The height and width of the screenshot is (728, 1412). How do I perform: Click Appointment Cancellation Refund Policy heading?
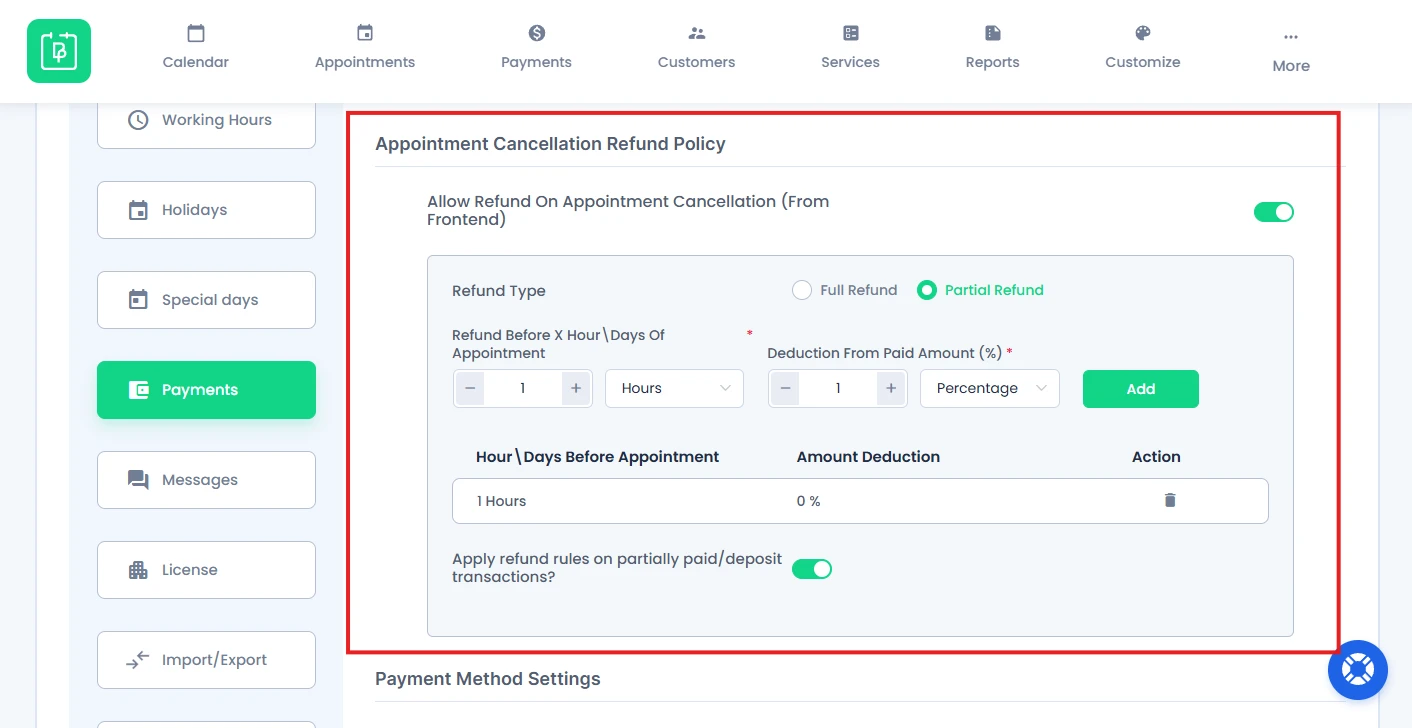click(x=550, y=144)
